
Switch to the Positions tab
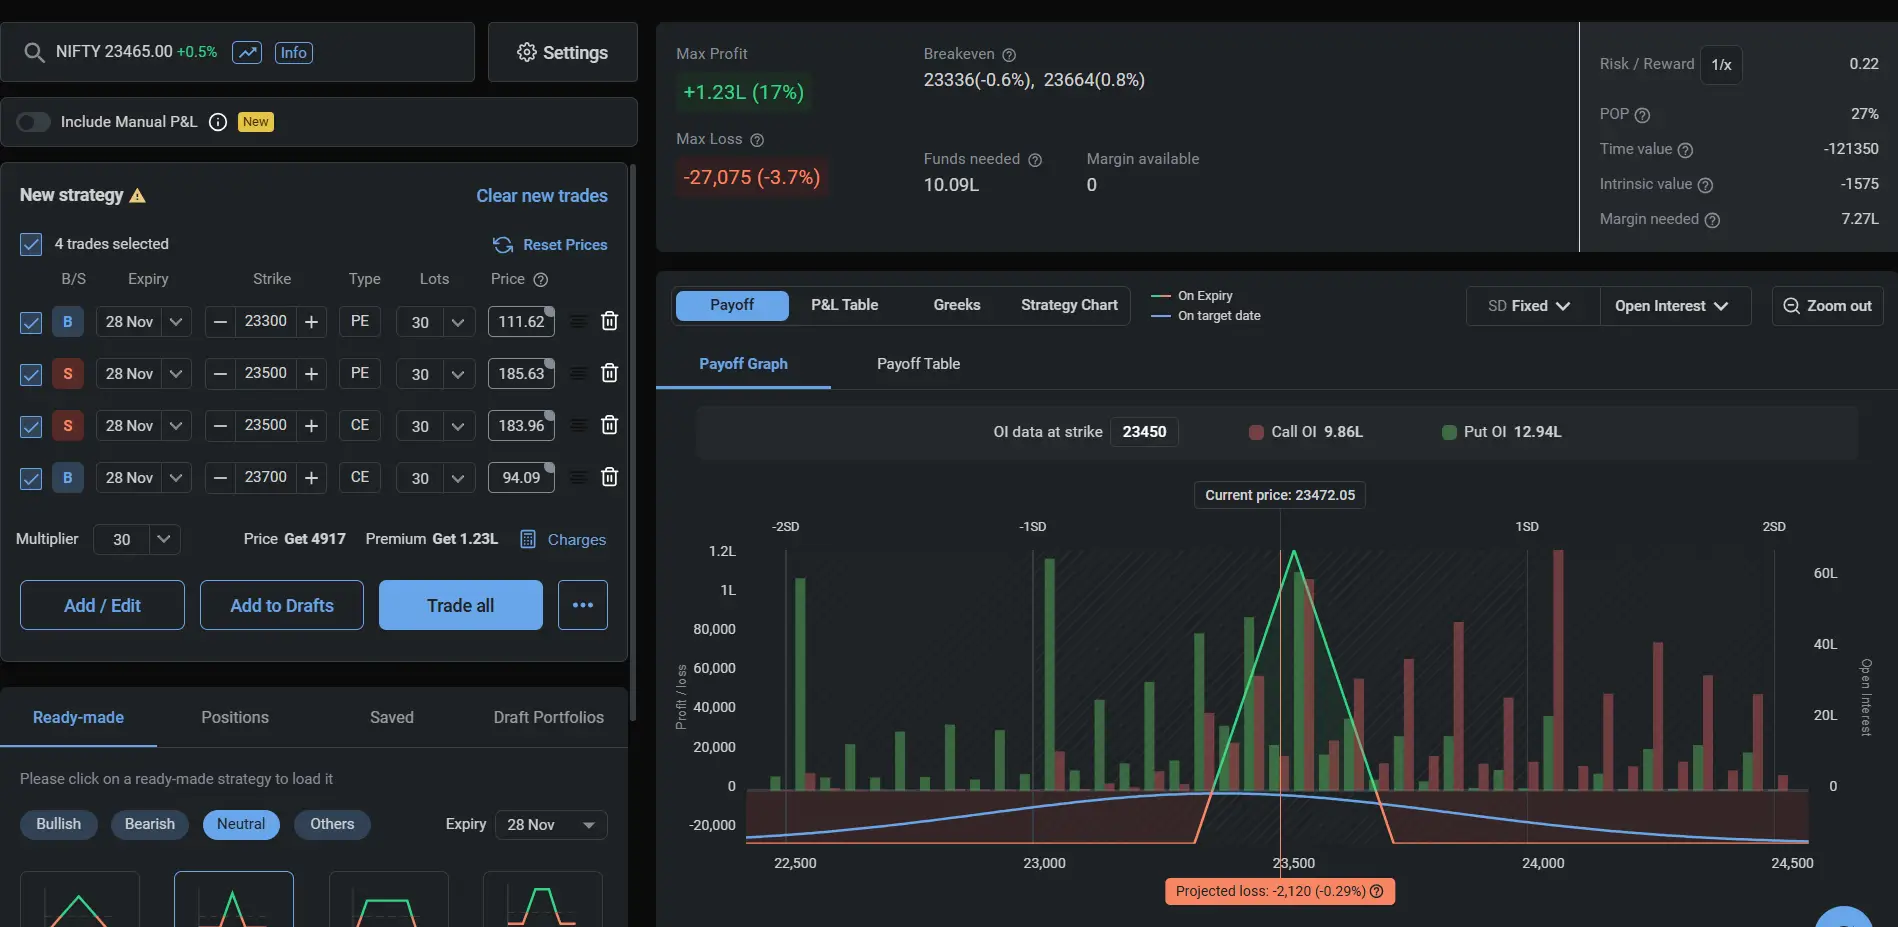235,717
